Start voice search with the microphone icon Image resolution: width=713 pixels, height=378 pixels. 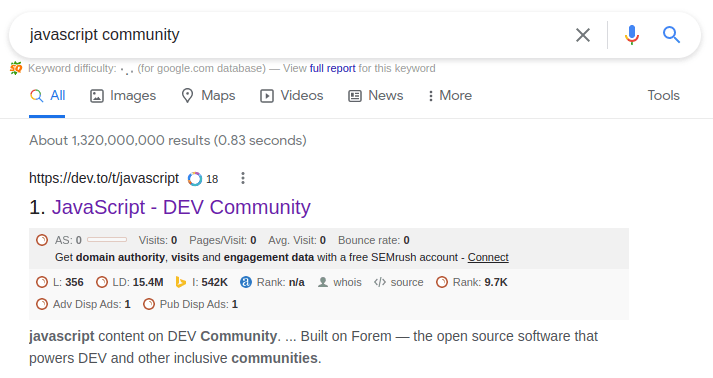coord(632,35)
